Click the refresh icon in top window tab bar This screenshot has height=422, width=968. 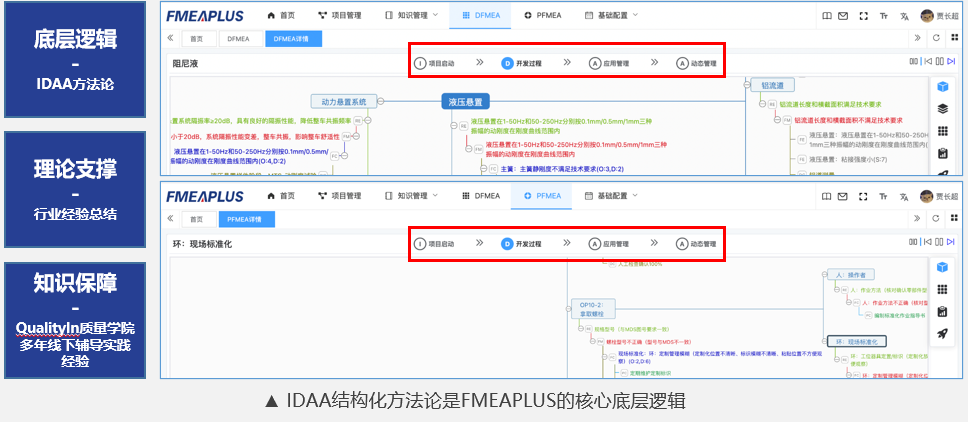[936, 38]
